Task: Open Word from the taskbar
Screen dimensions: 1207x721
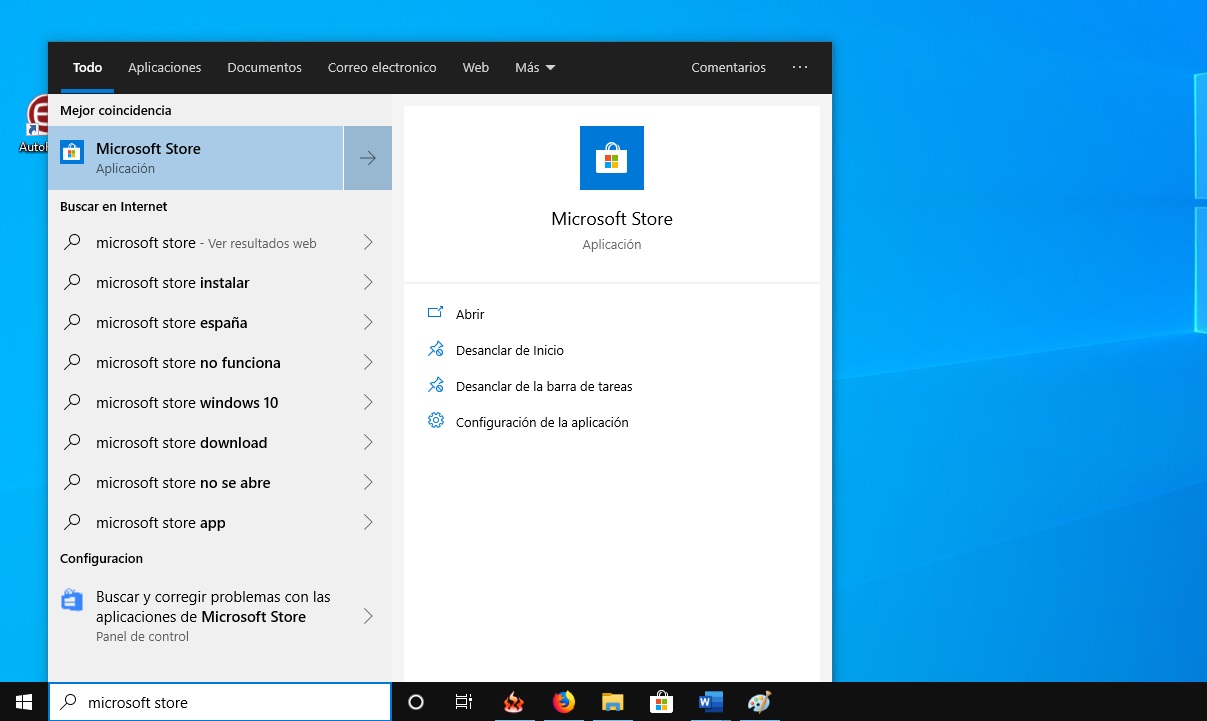Action: point(710,702)
